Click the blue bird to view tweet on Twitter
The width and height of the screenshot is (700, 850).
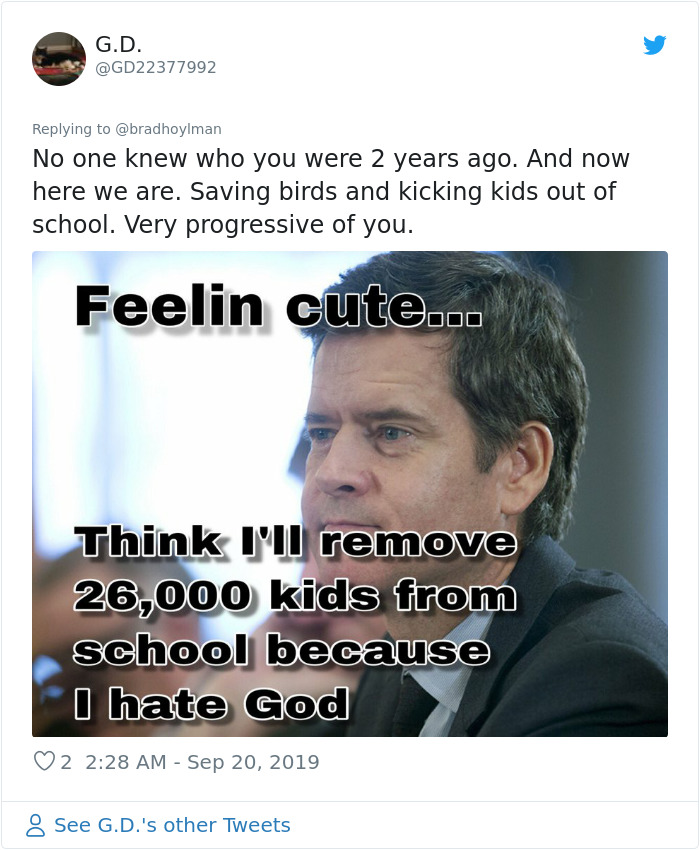point(655,45)
